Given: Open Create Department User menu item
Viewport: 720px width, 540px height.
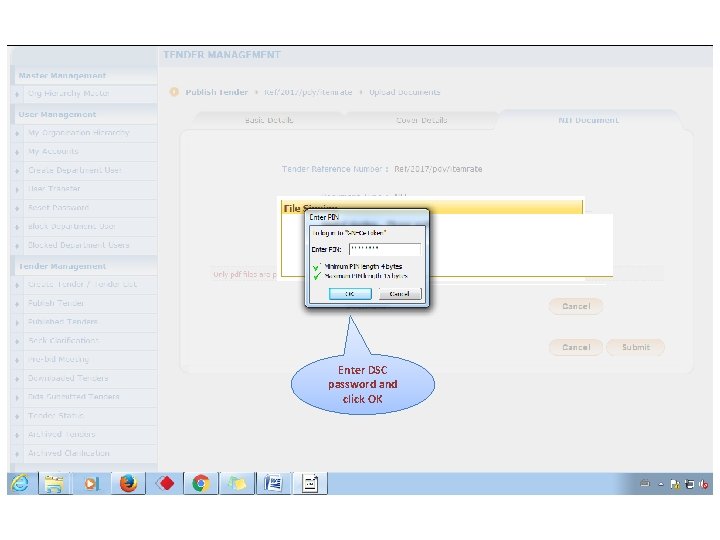Looking at the screenshot, I should [75, 170].
